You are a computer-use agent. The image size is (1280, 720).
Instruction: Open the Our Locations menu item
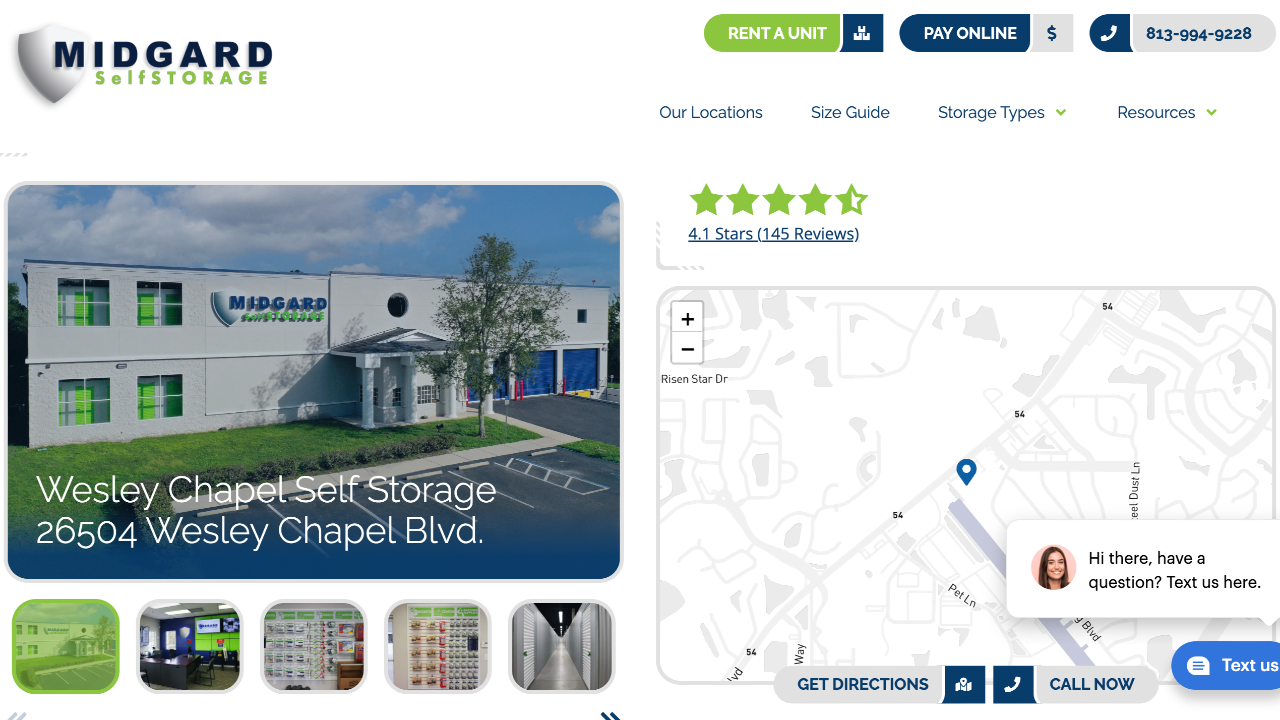click(711, 112)
